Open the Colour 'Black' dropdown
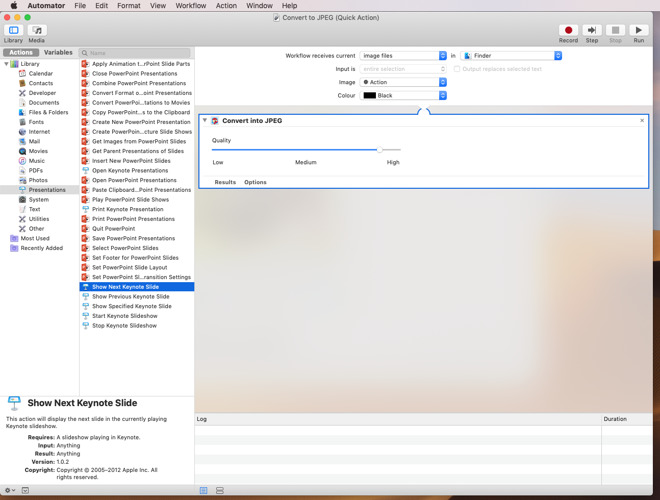Screen dimensions: 660x500 (403, 96)
